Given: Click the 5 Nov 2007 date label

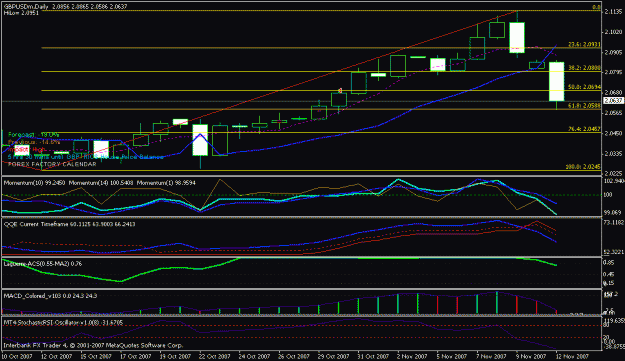Looking at the screenshot, I should click(452, 356).
